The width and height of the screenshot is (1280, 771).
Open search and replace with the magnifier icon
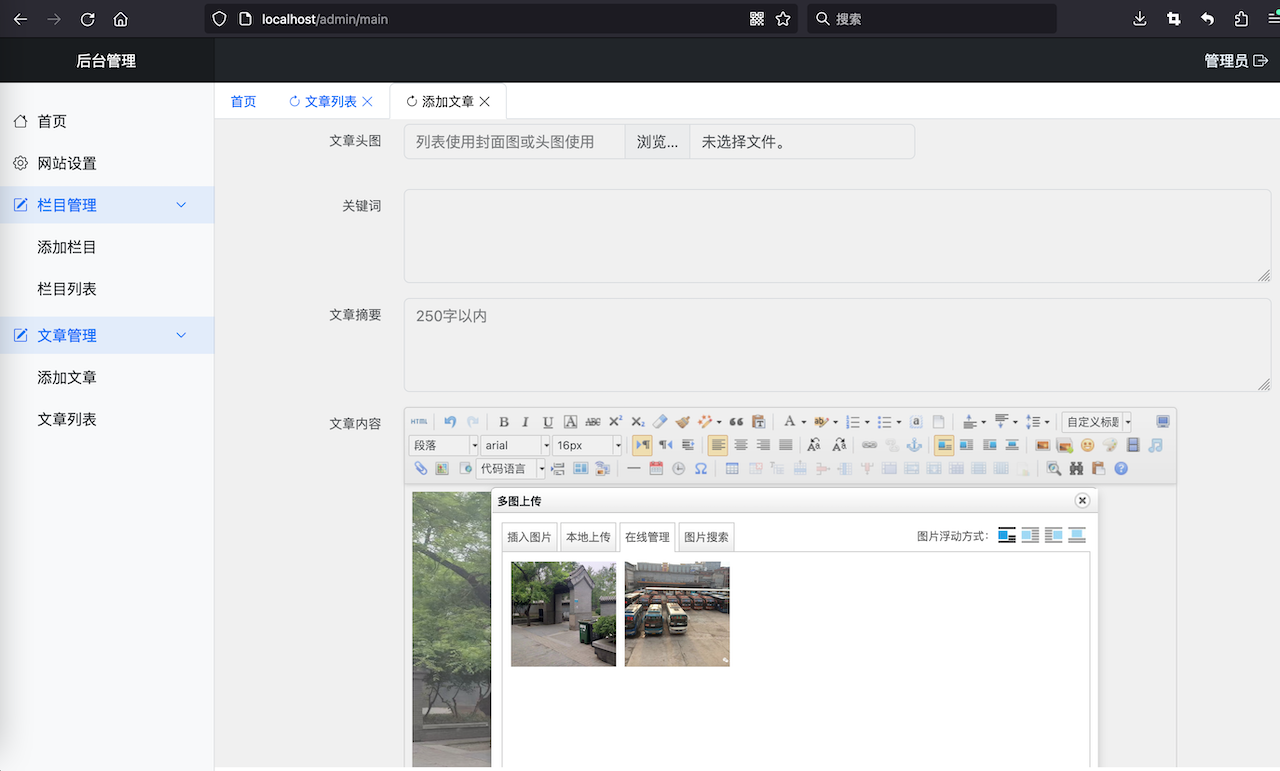click(1054, 468)
